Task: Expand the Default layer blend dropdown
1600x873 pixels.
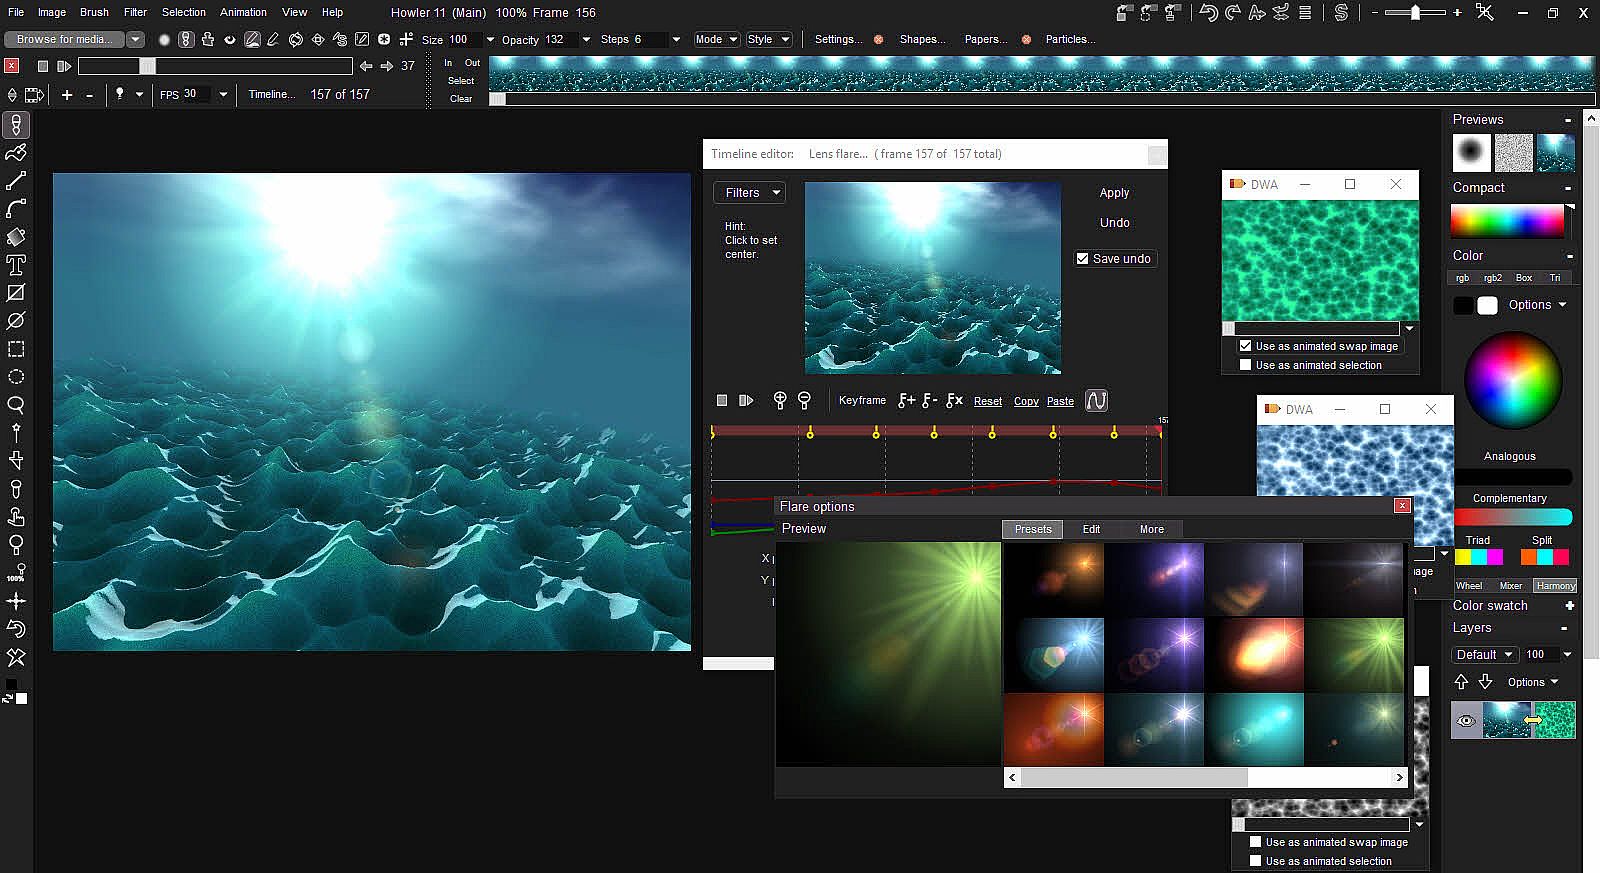Action: click(1484, 654)
